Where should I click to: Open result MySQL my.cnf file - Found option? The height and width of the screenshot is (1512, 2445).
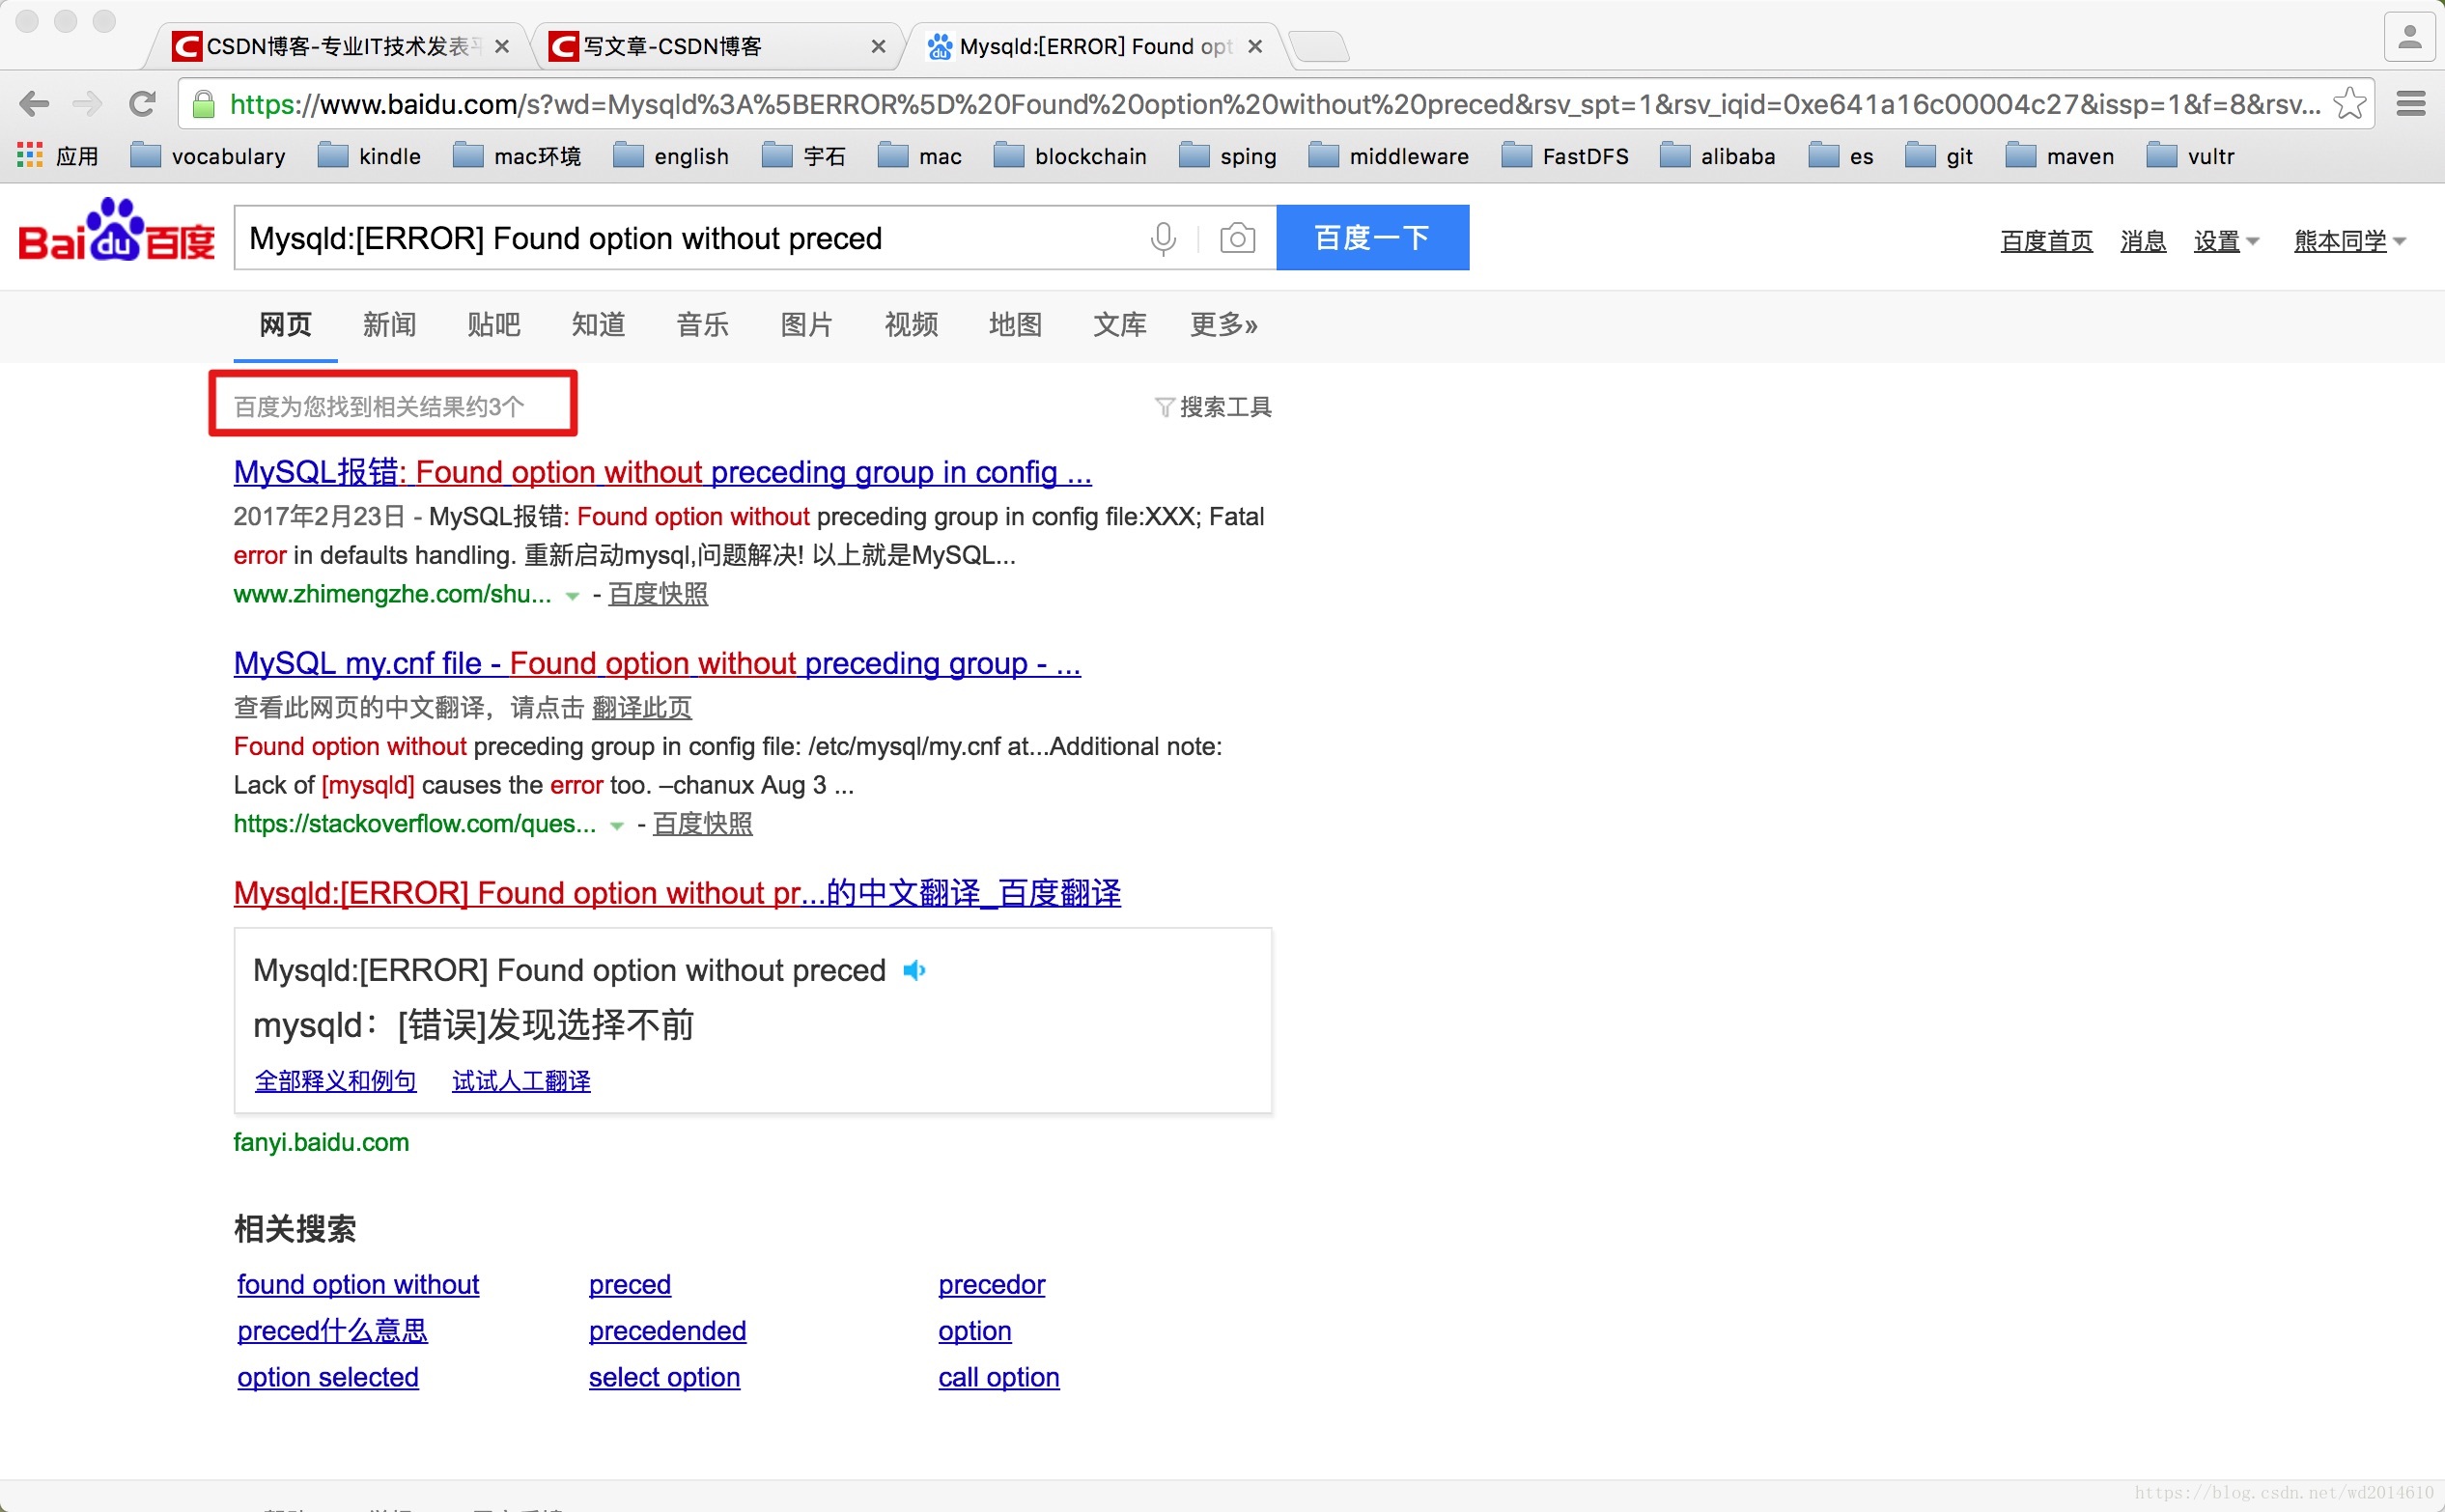[x=657, y=662]
